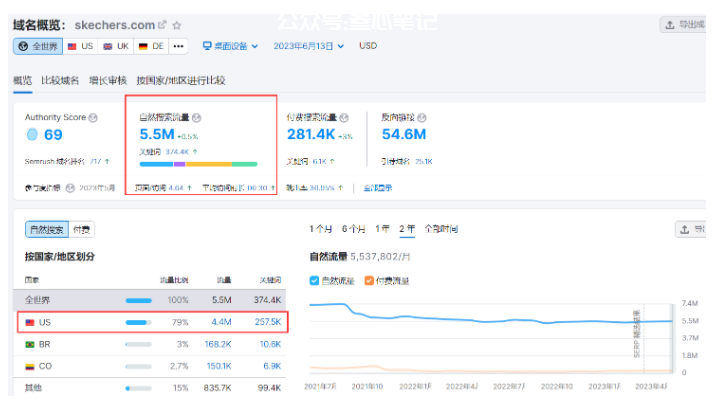This screenshot has width=714, height=407.
Task: Select the 自然搜索 organic toggle
Action: tap(47, 229)
